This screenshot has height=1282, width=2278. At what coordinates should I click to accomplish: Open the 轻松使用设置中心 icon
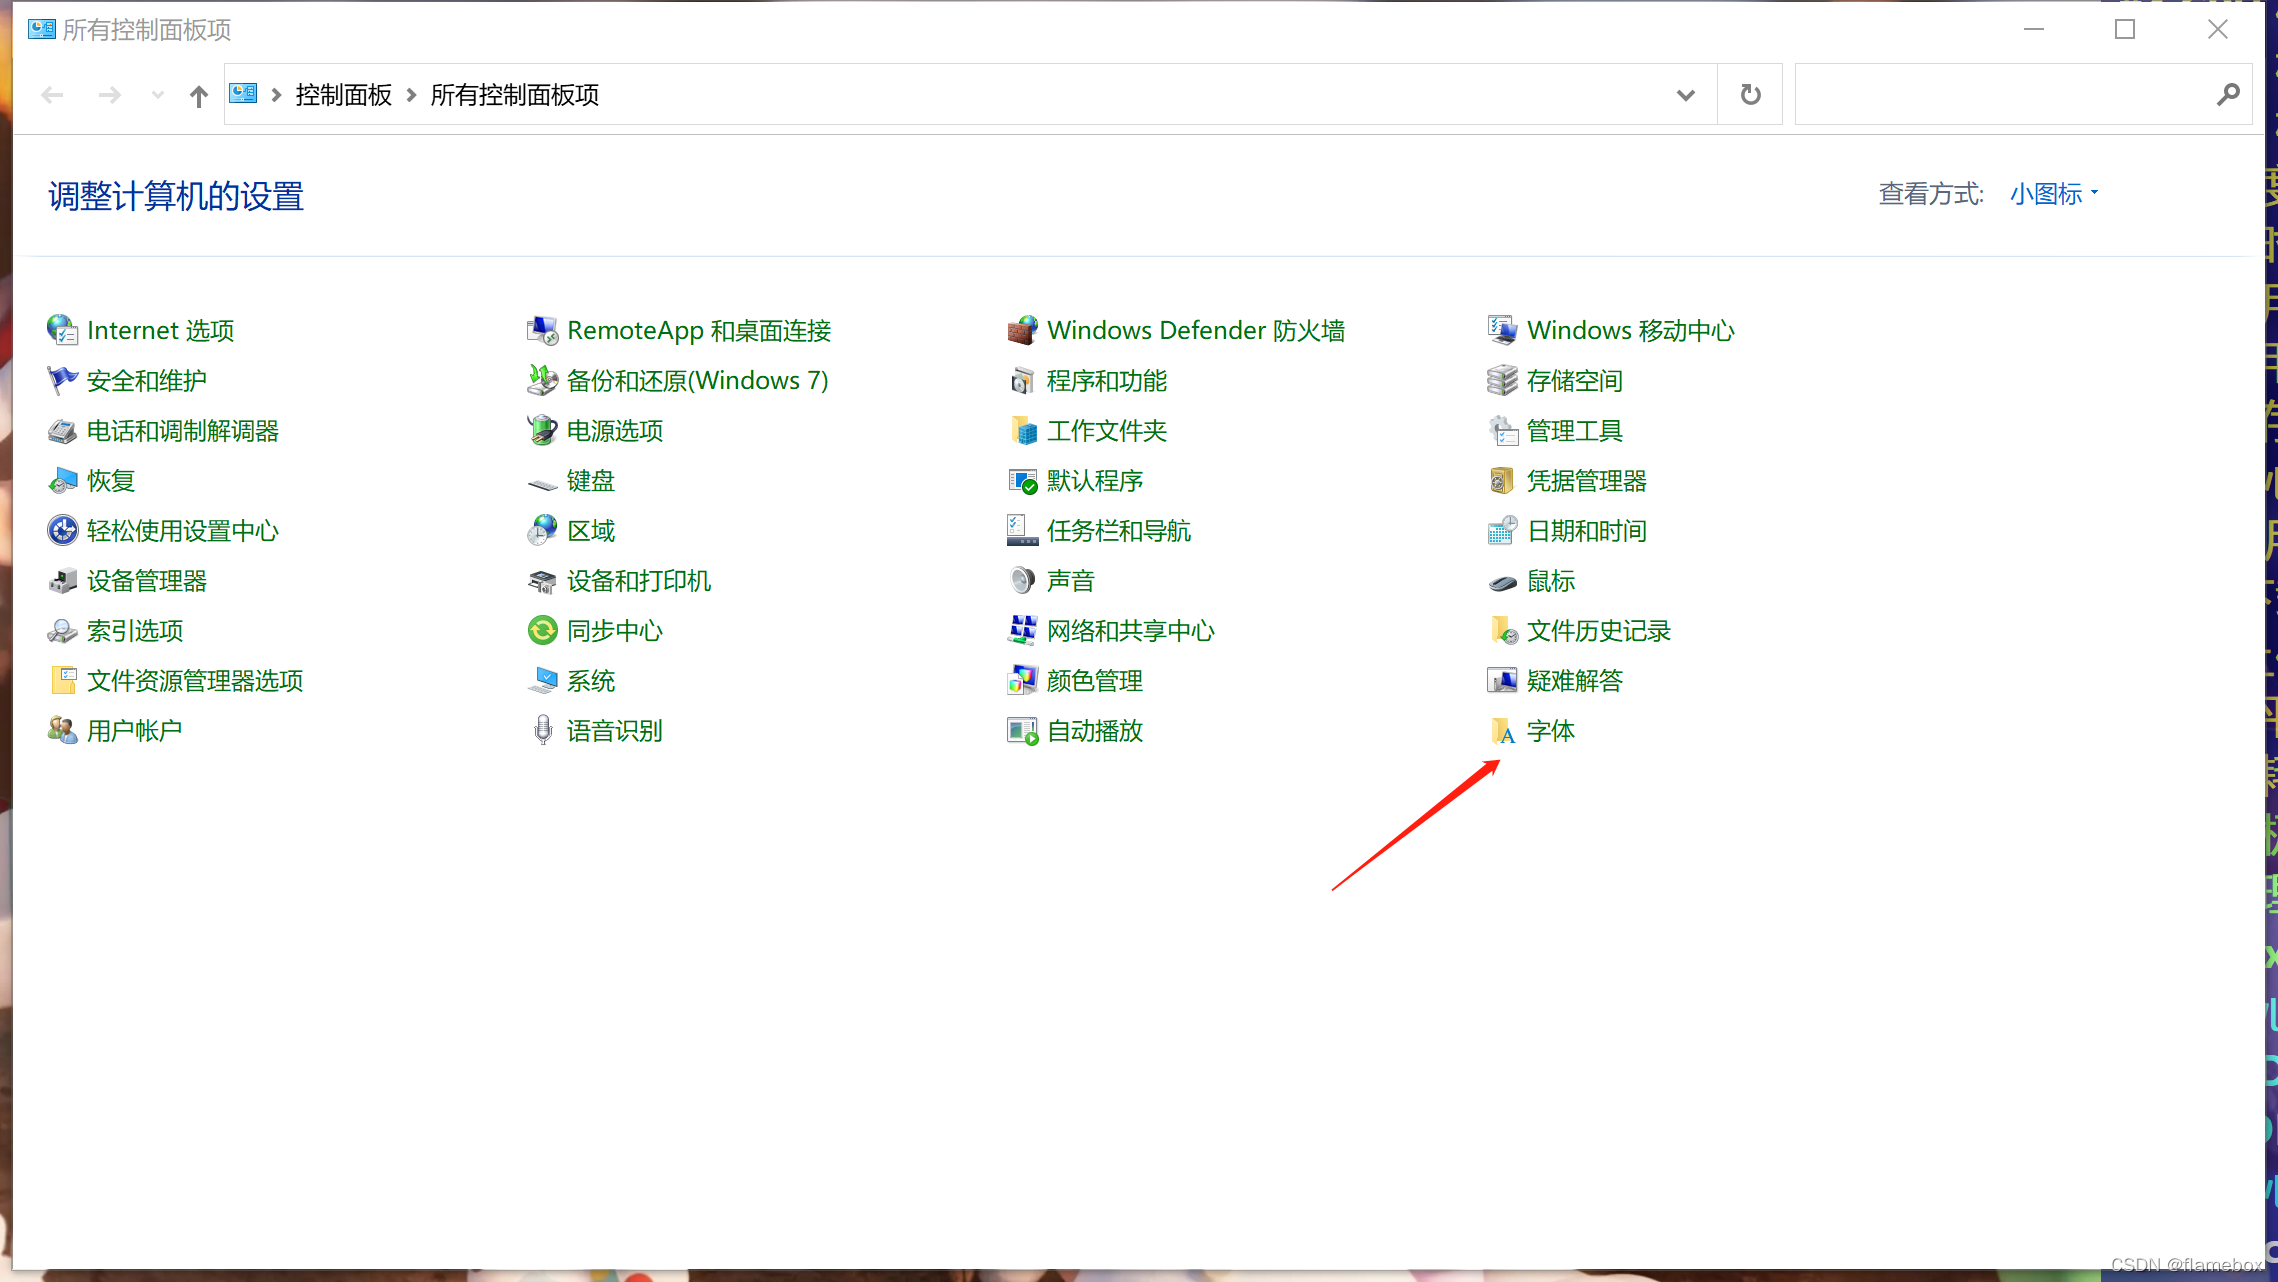tap(62, 531)
